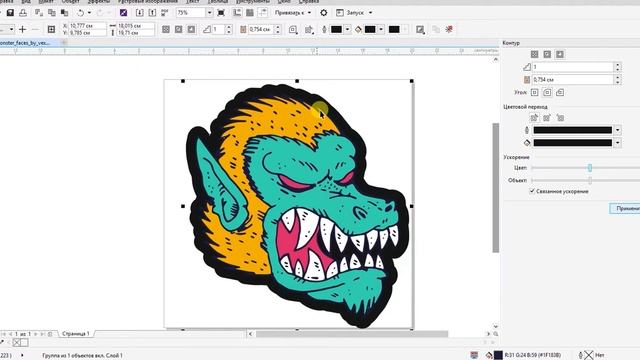Click the Copy contour properties icon
Viewport: 640px width, 360px height.
436,29
